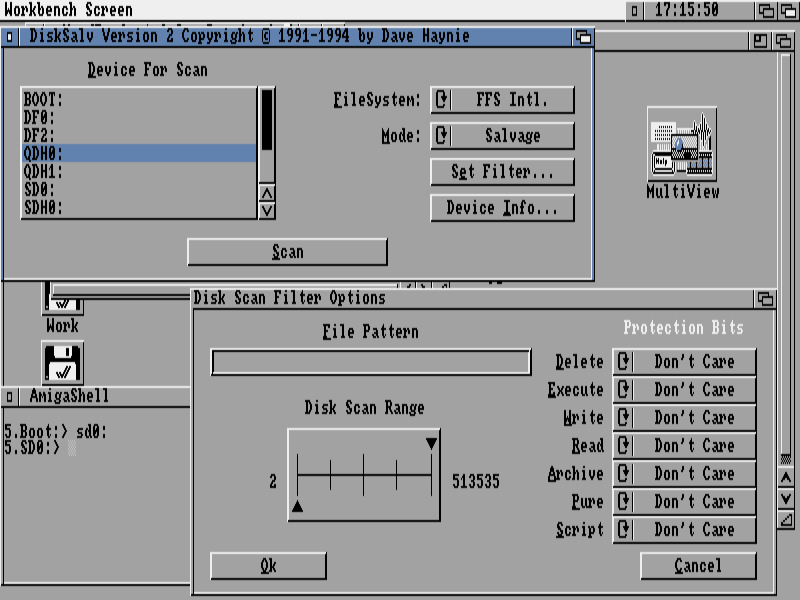
Task: Click the upper Disk Scan Range marker
Action: click(x=431, y=443)
